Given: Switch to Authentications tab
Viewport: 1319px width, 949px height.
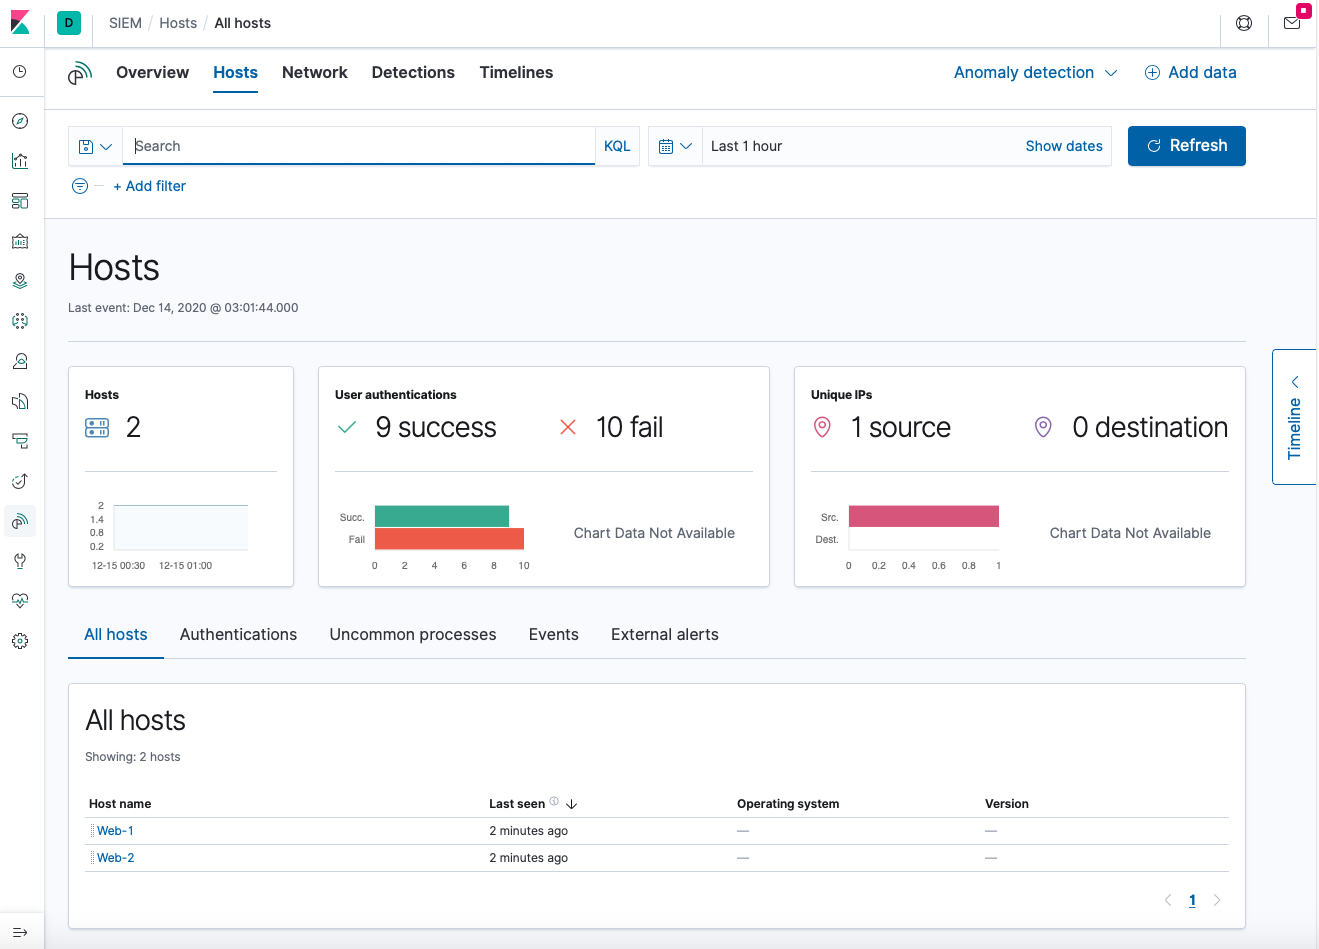Looking at the screenshot, I should [x=238, y=635].
